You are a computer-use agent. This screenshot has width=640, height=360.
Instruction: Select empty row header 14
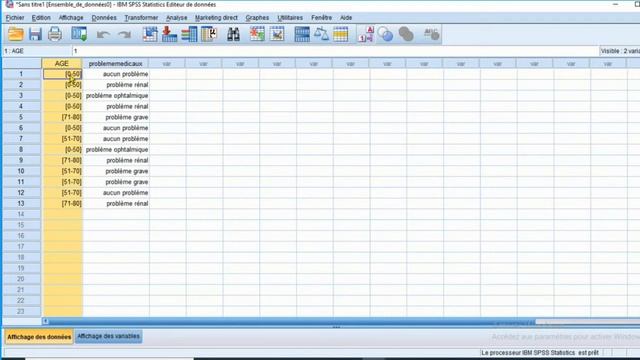tap(21, 214)
